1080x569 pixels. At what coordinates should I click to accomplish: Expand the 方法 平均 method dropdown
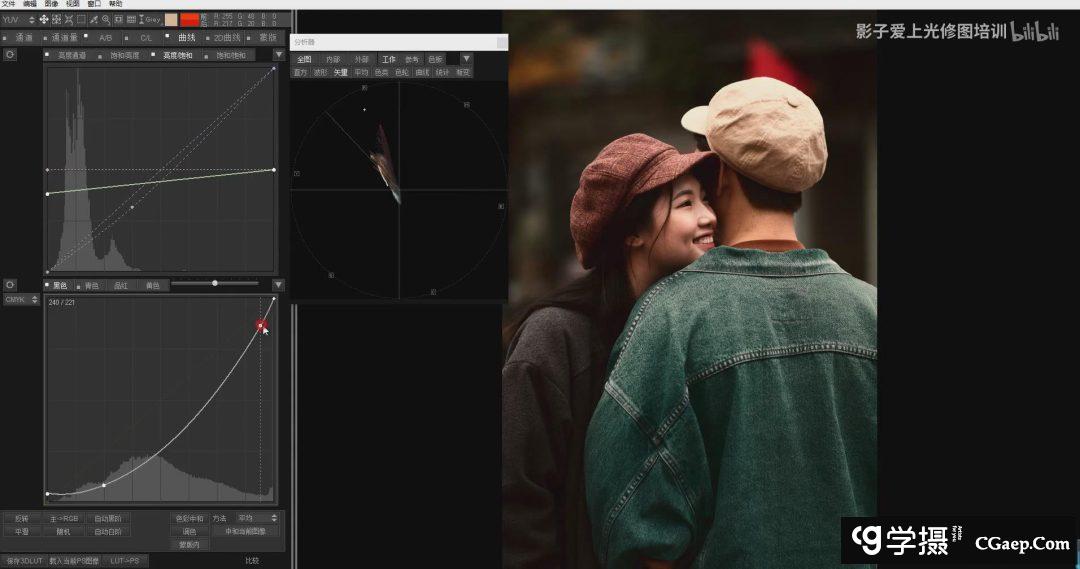[x=257, y=518]
